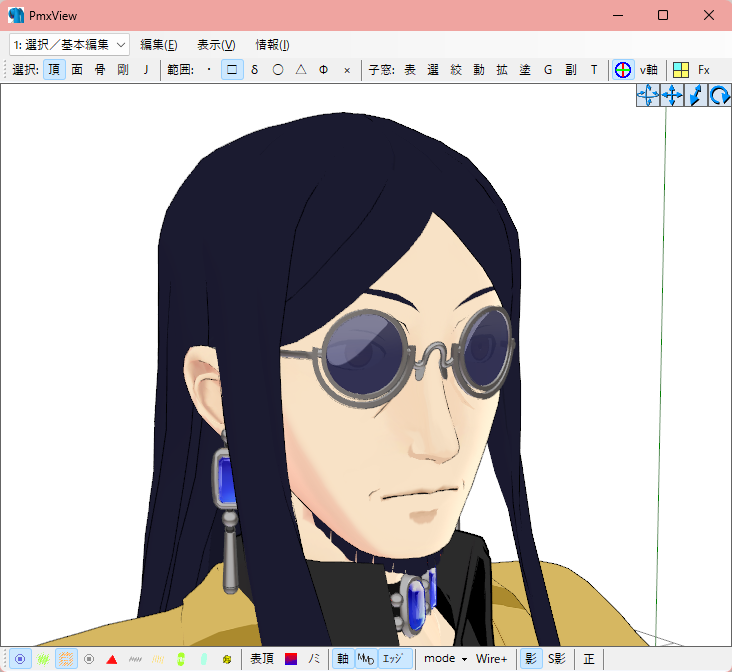The width and height of the screenshot is (732, 672).
Task: Select the rectangle range selection tool
Action: pos(232,70)
